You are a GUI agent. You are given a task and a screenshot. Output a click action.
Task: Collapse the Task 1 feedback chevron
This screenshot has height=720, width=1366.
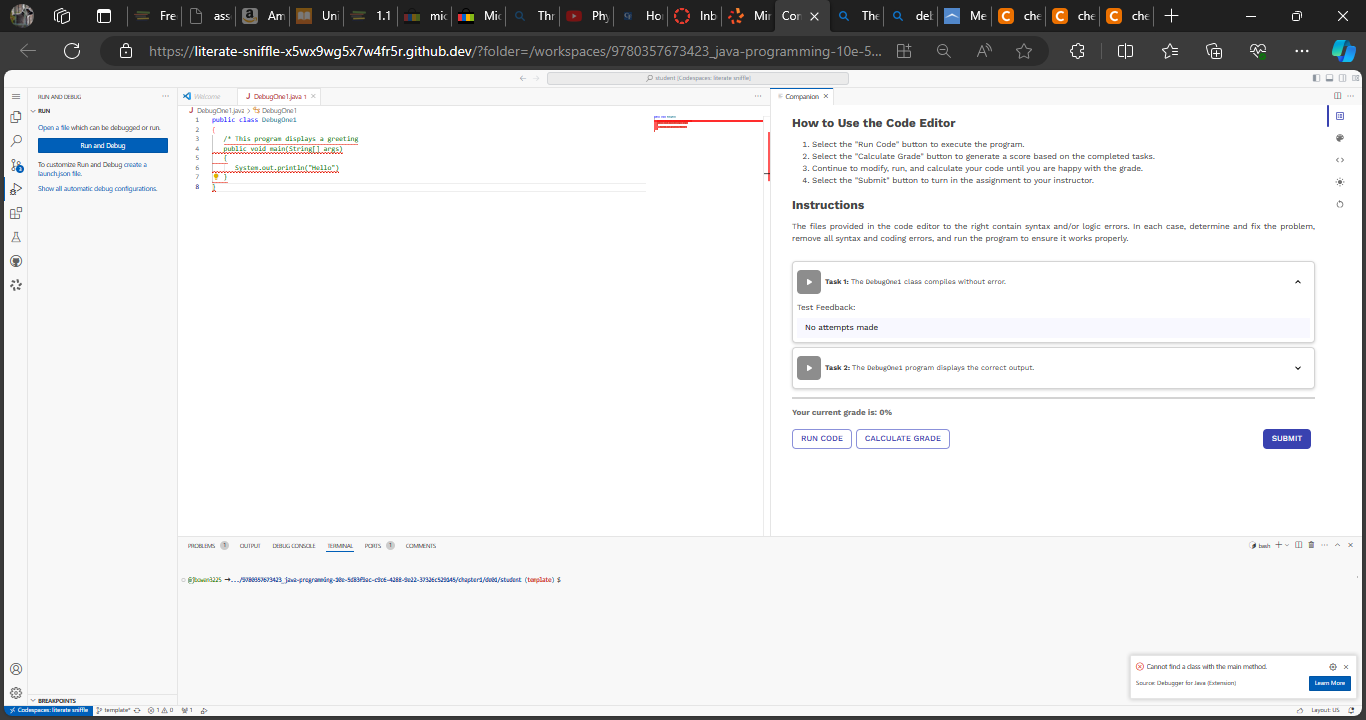click(1298, 282)
